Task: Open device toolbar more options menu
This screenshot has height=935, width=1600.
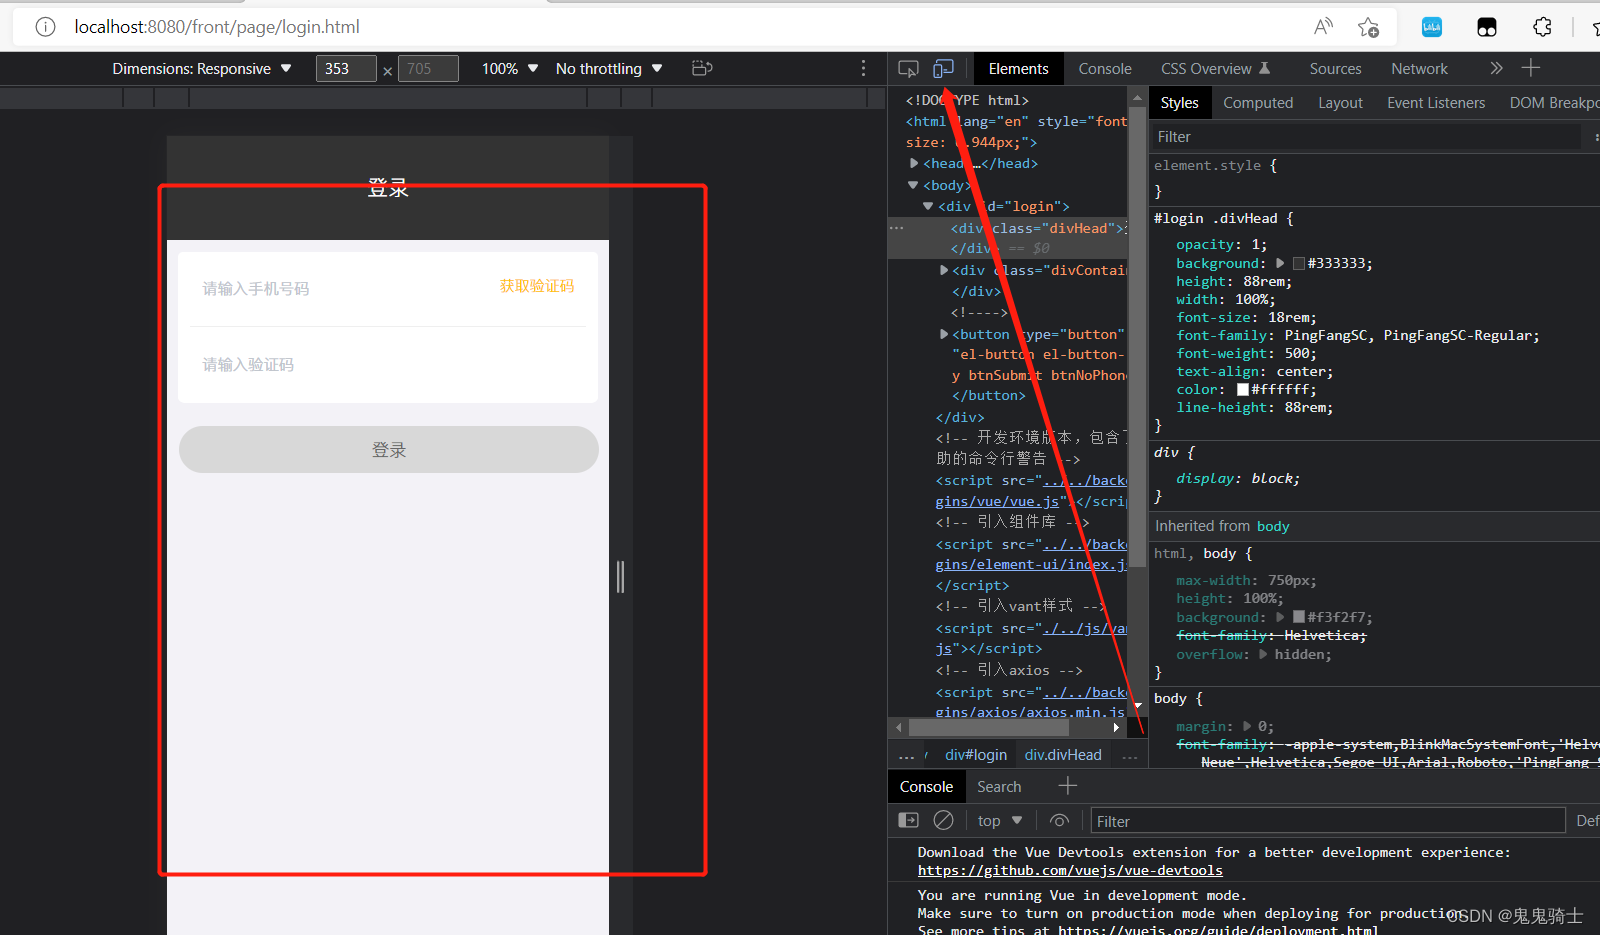Action: click(x=864, y=68)
